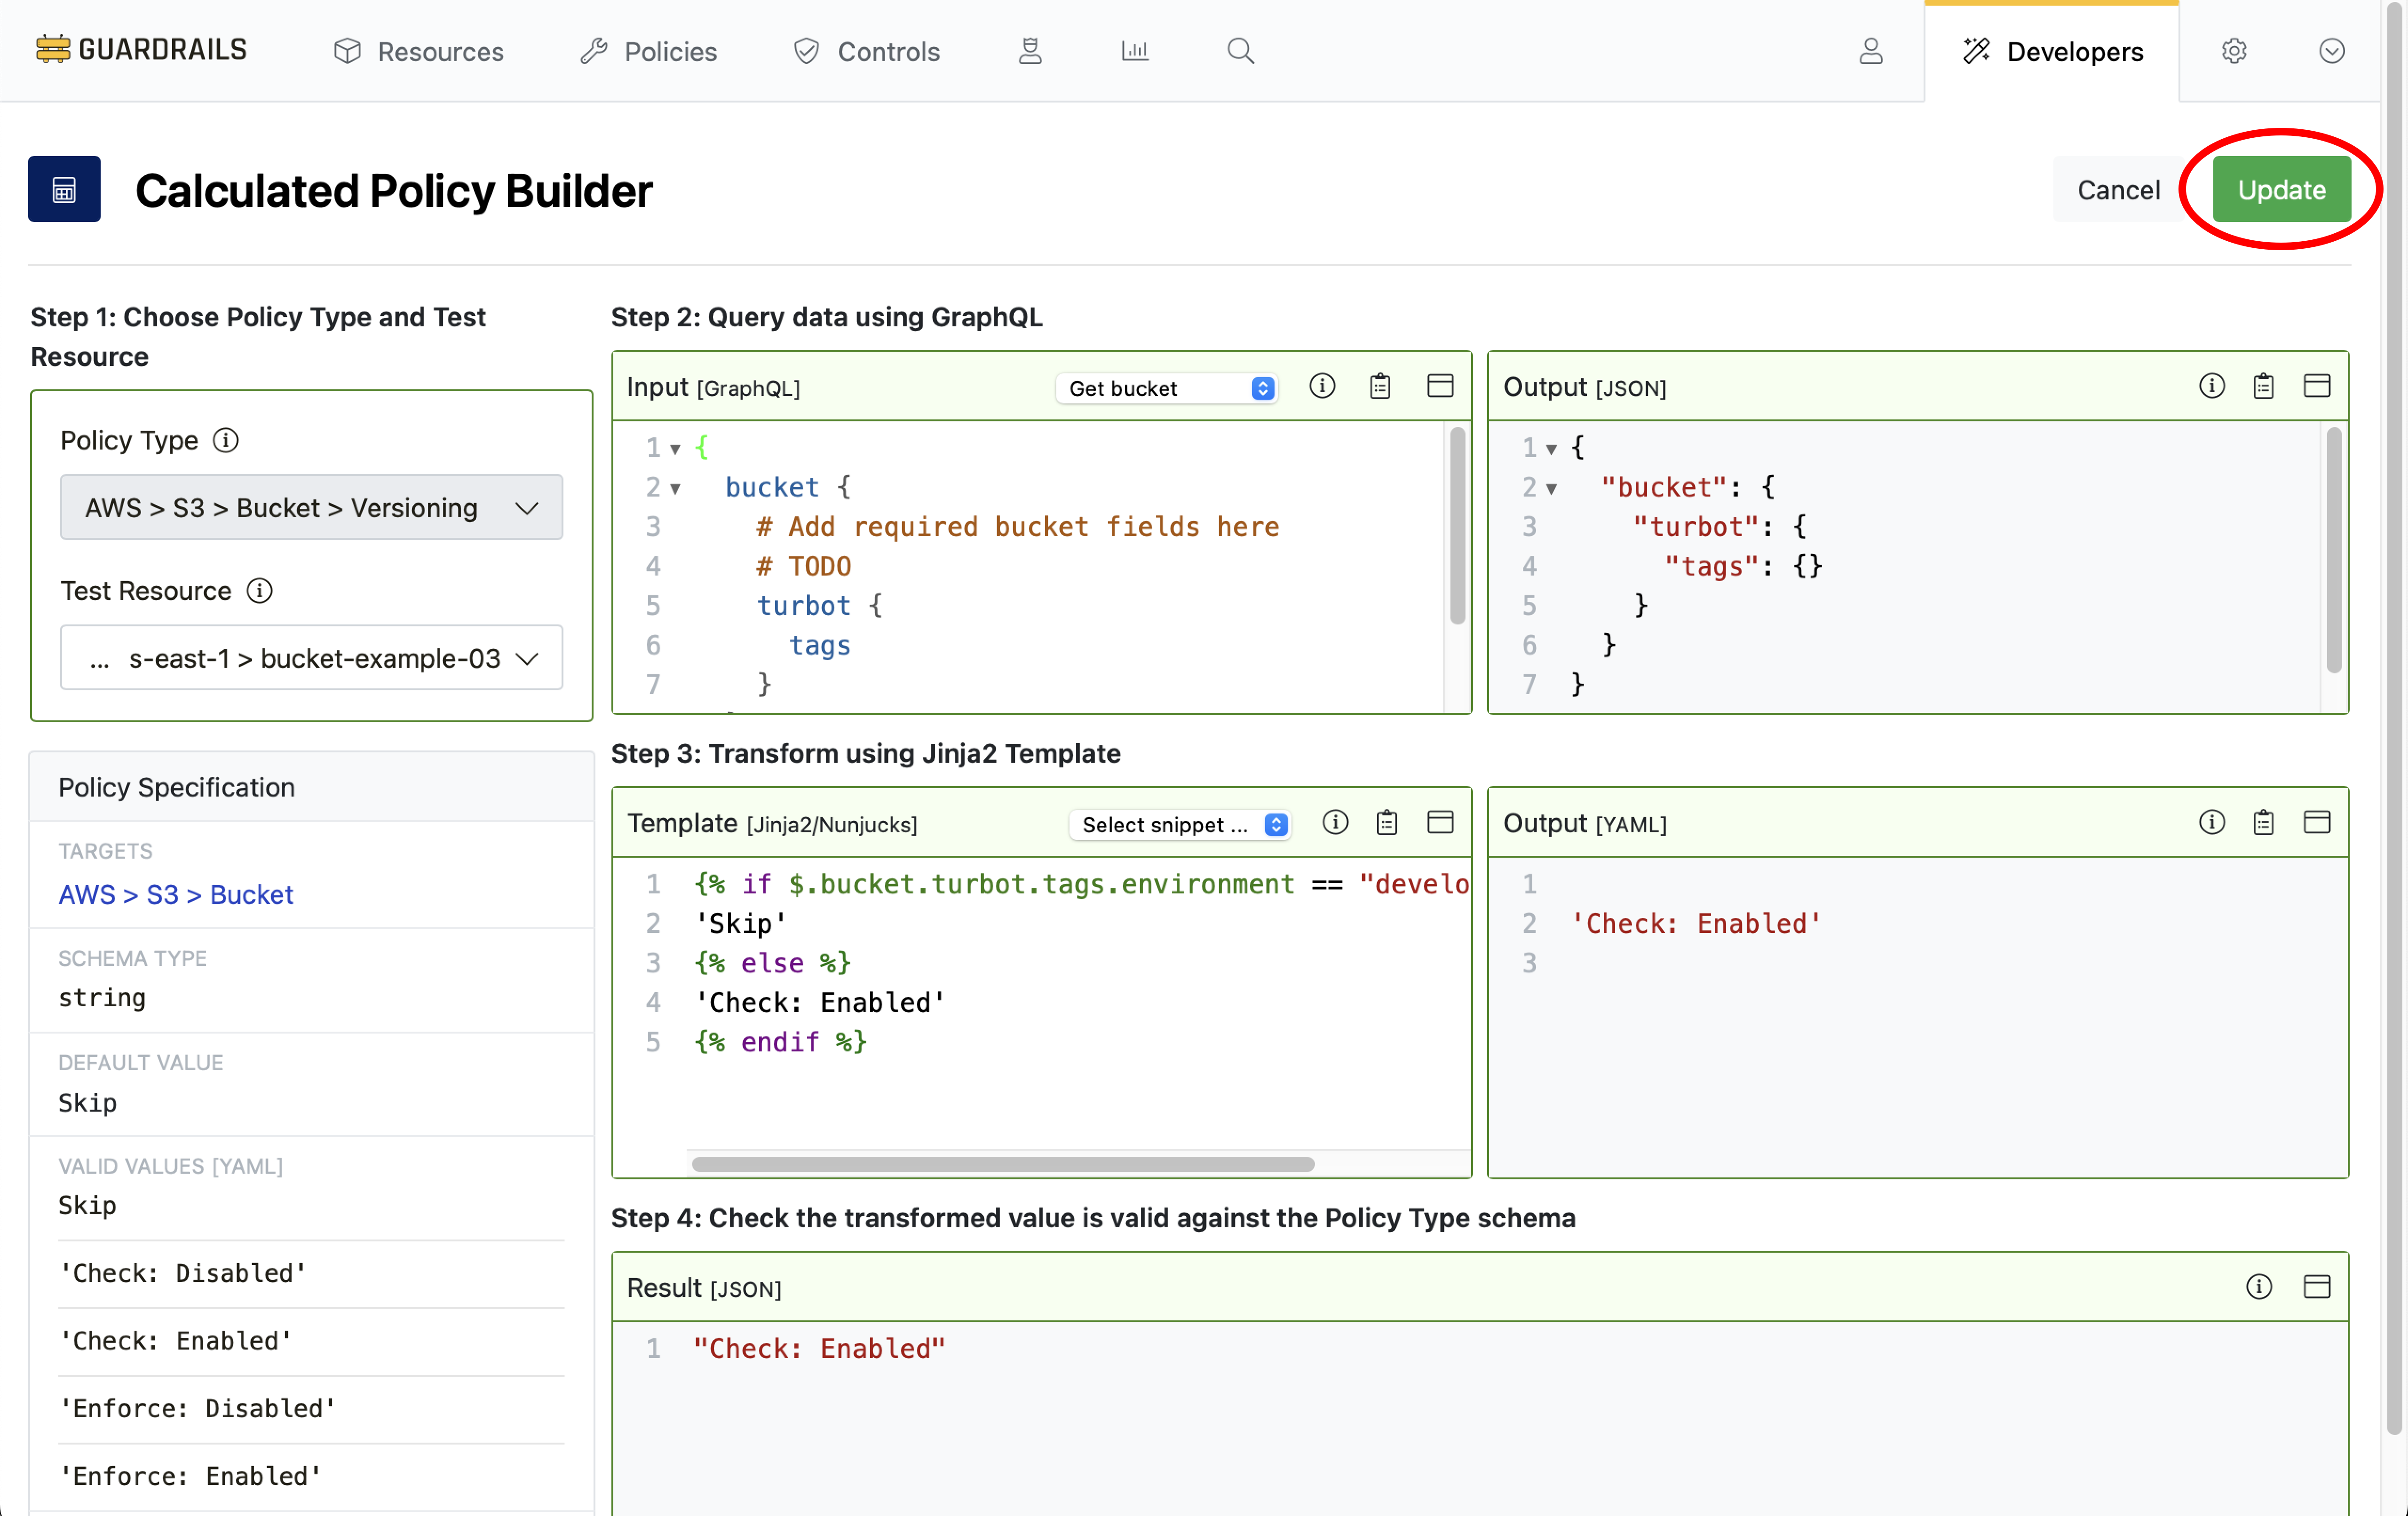Open the settings gear icon
2408x1516 pixels.
click(2234, 50)
